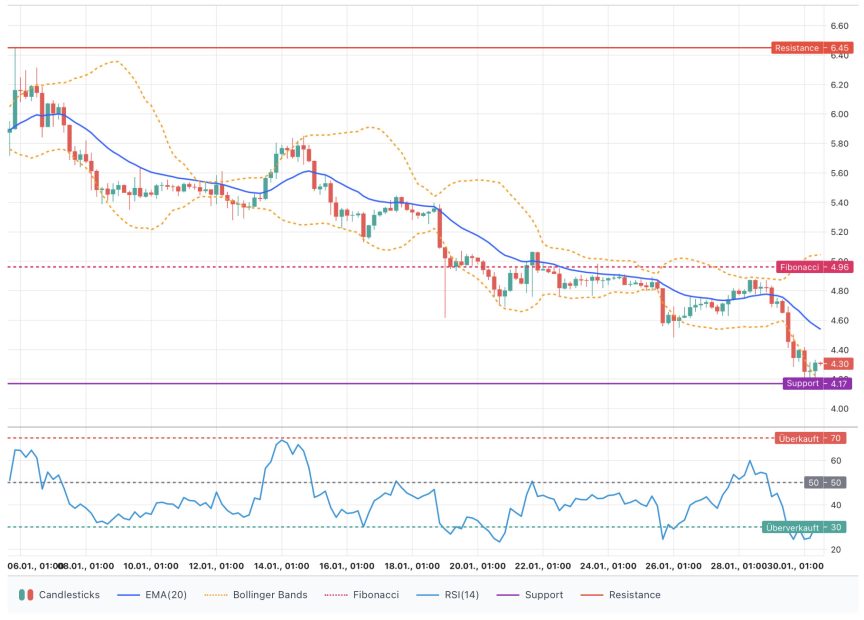Click the 26.01., 01:00 date on the time axis
The width and height of the screenshot is (864, 620).
(673, 565)
